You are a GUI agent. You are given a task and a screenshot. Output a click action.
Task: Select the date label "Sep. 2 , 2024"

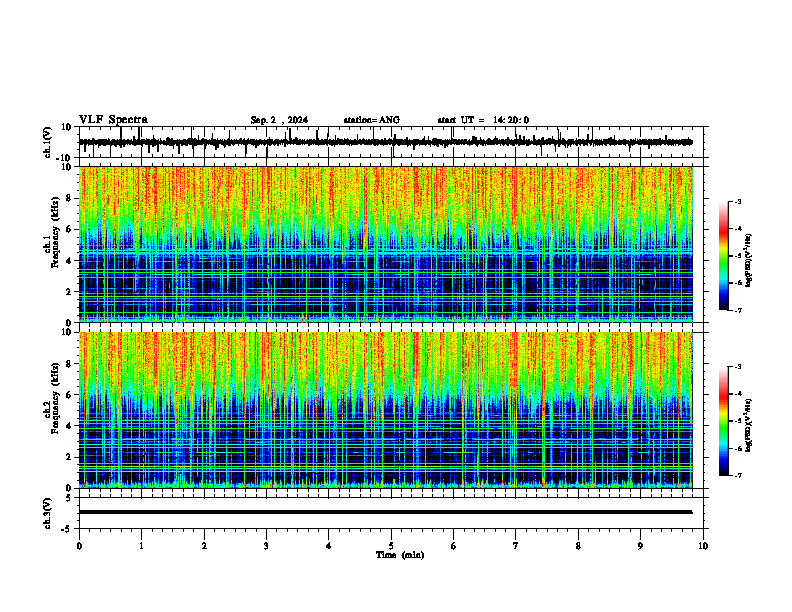click(279, 120)
